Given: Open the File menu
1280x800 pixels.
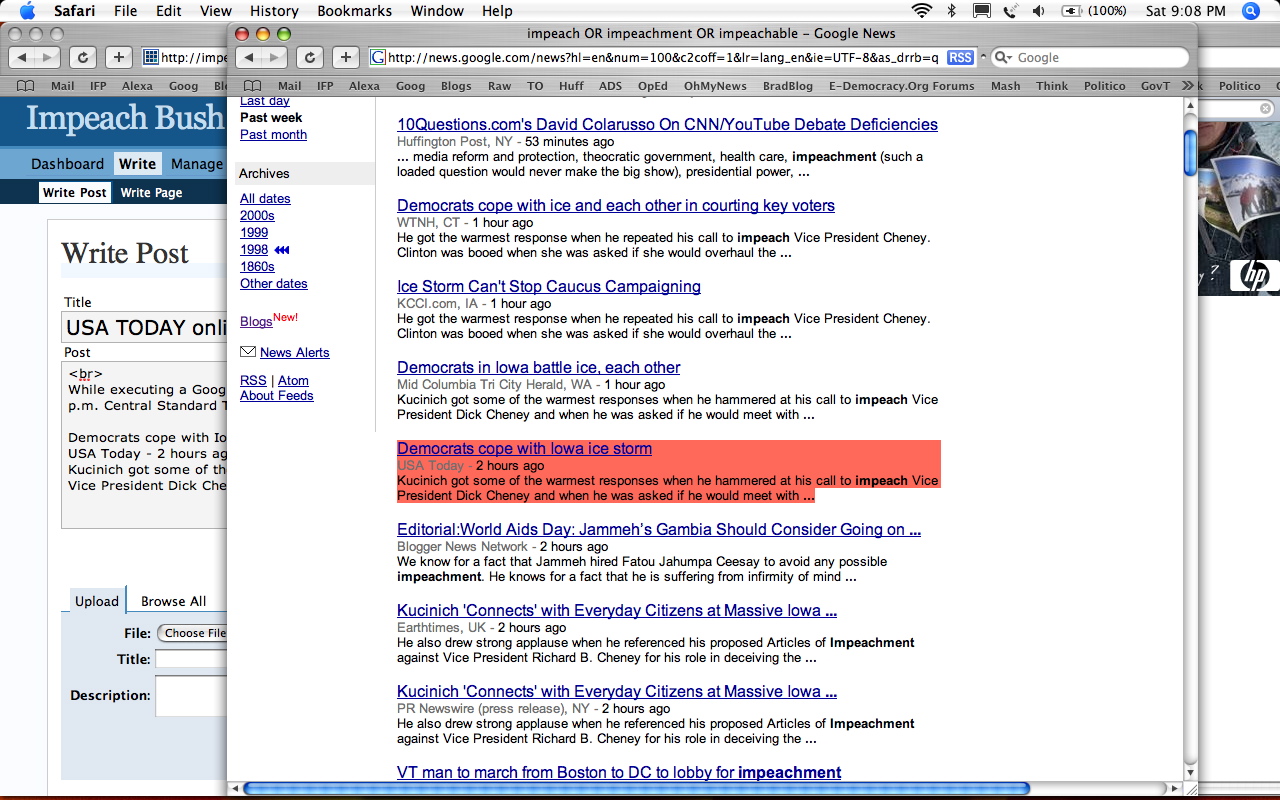Looking at the screenshot, I should 125,11.
